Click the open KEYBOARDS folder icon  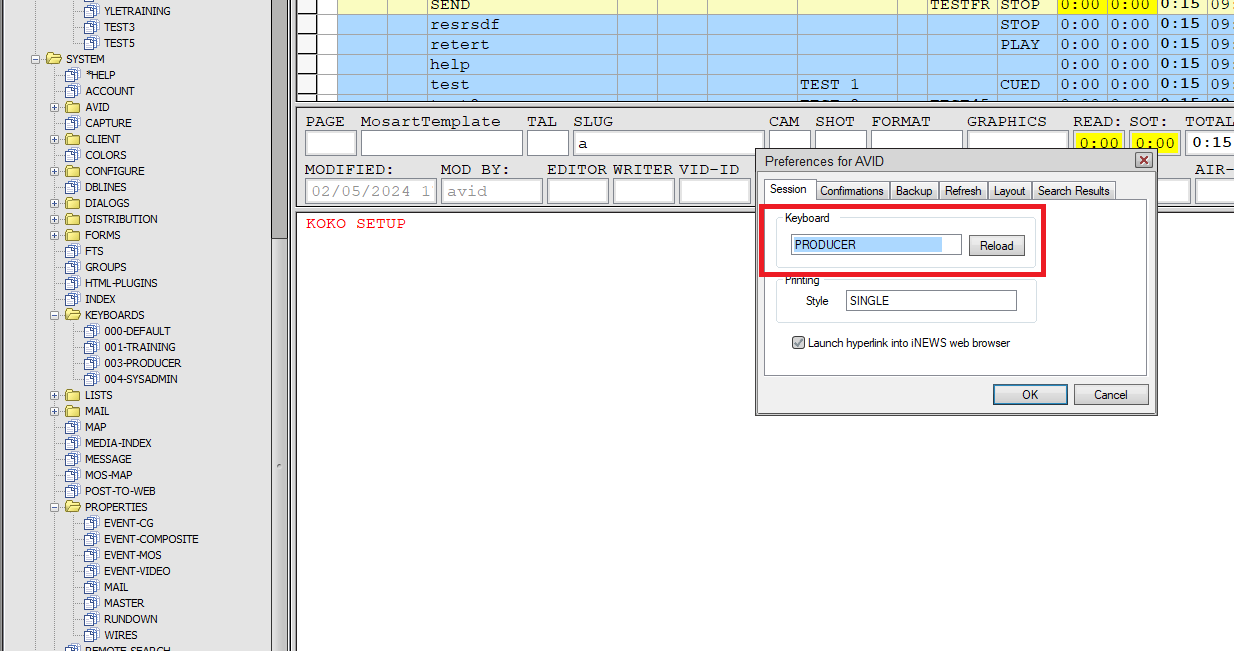(x=73, y=315)
